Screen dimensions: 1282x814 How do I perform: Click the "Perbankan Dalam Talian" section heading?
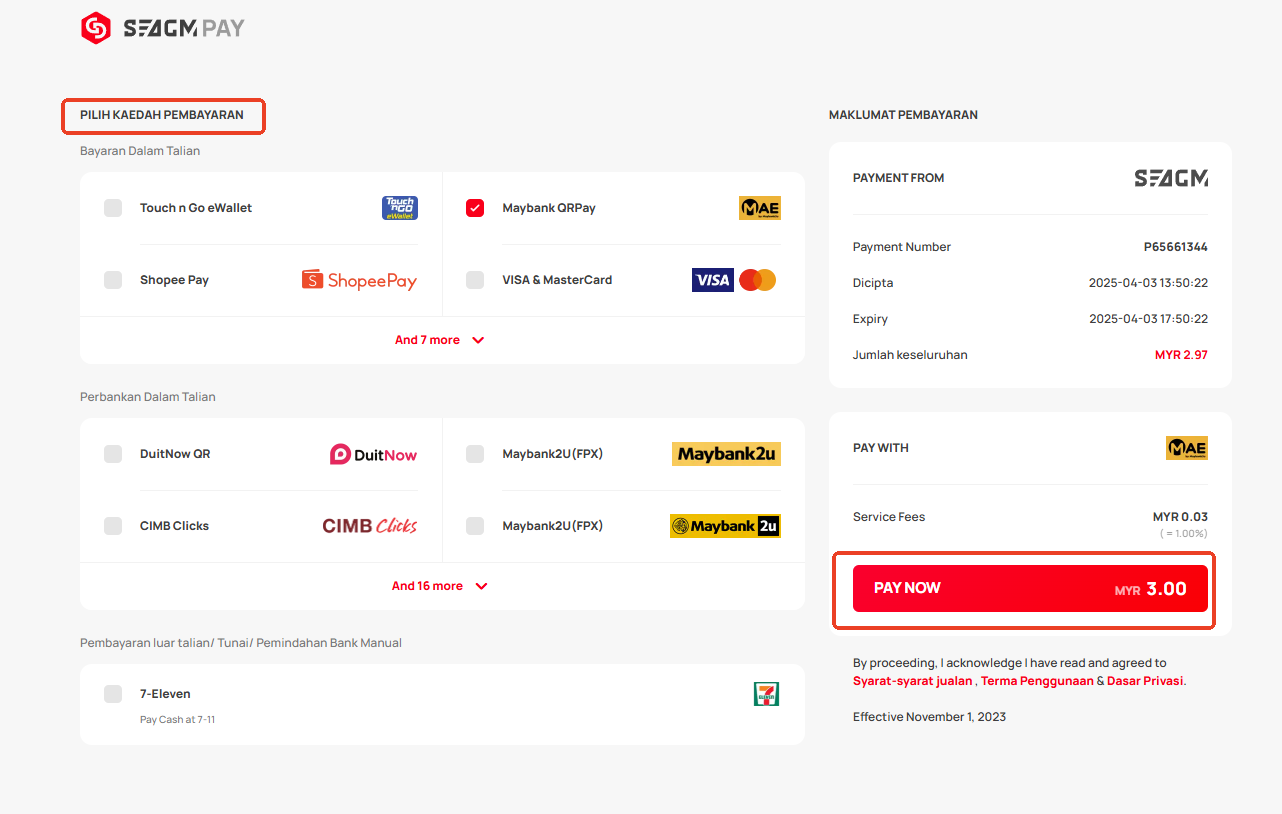(148, 397)
